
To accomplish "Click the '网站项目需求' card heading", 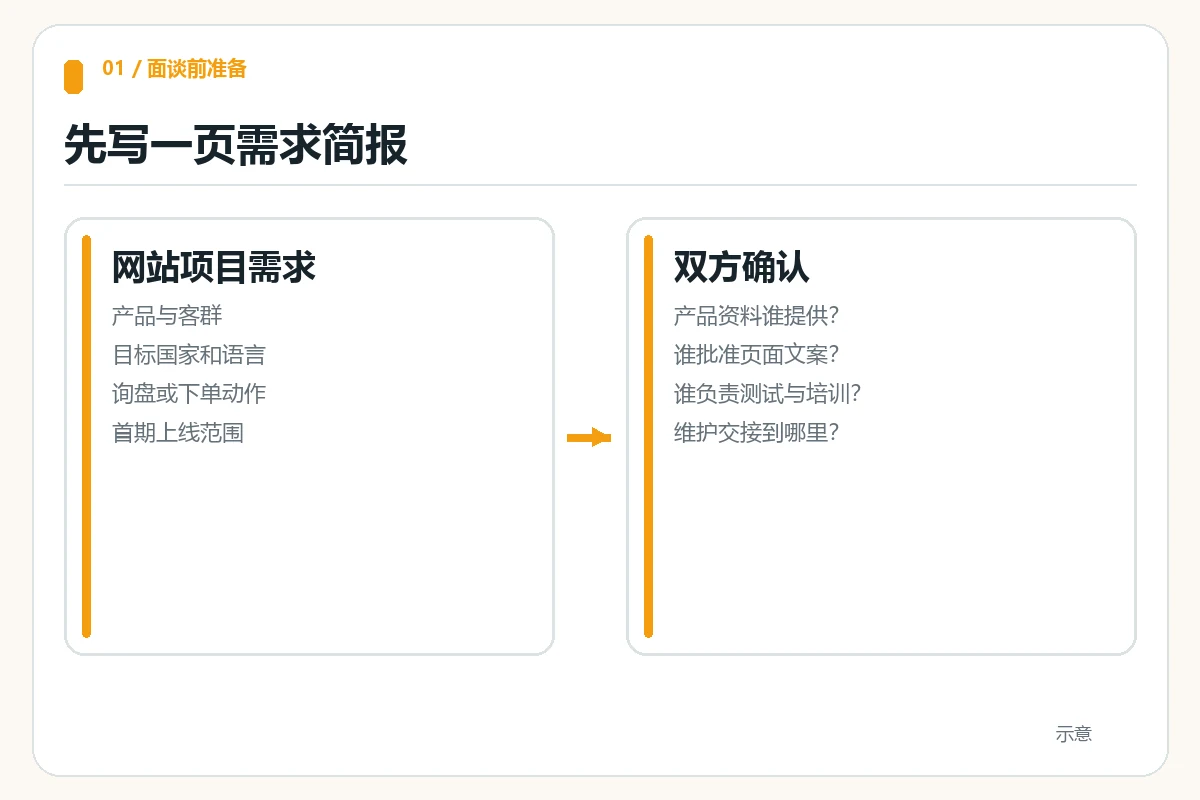I will (x=214, y=267).
